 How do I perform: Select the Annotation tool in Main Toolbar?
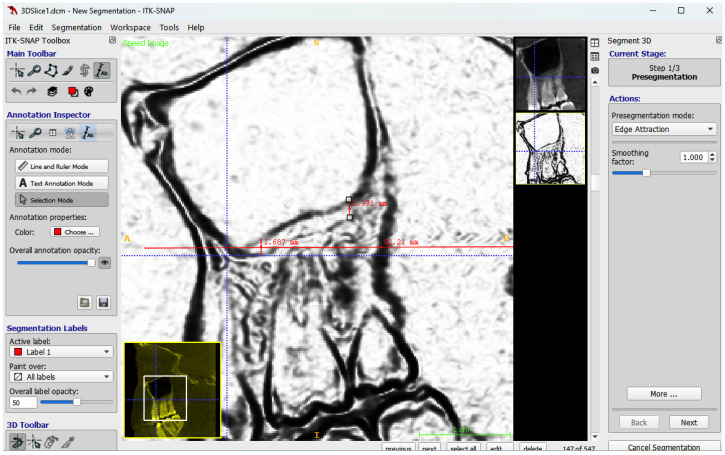click(x=101, y=71)
